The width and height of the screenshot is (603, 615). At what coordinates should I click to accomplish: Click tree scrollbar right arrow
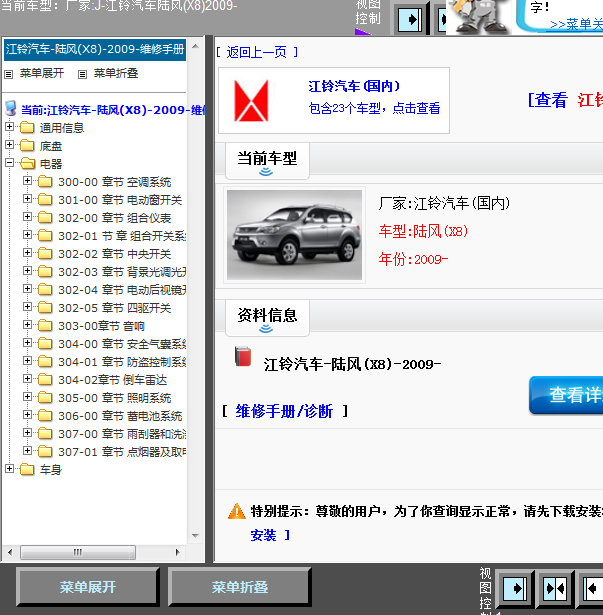point(177,552)
